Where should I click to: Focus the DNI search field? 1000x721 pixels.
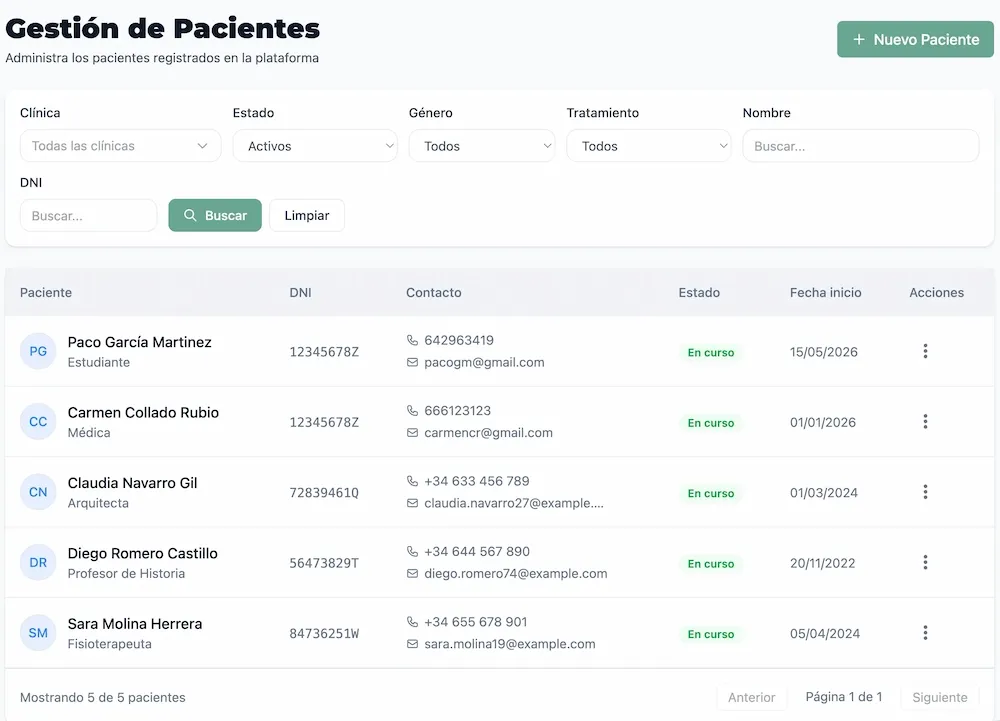click(88, 215)
